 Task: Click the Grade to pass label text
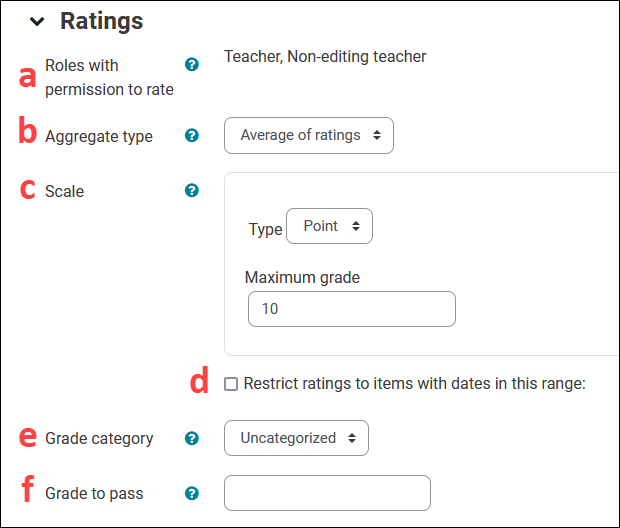pyautogui.click(x=94, y=493)
